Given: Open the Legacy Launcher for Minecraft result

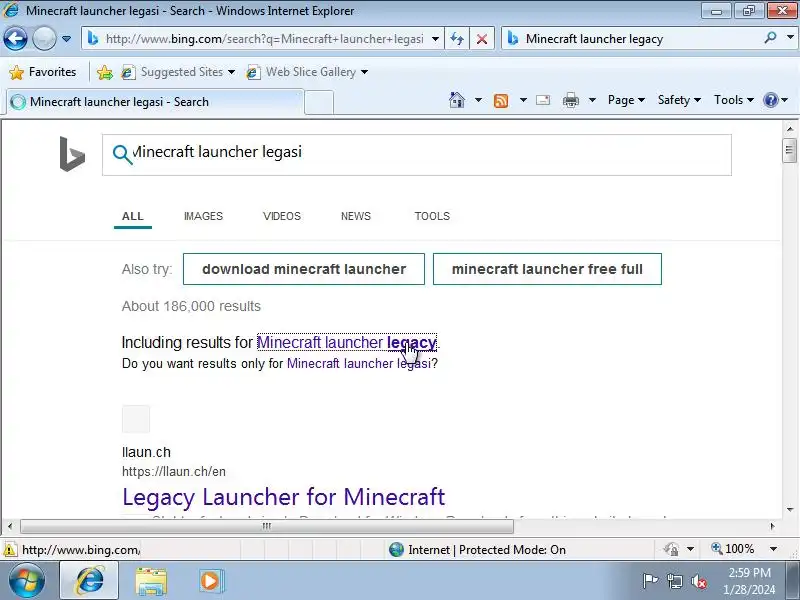Looking at the screenshot, I should coord(284,497).
